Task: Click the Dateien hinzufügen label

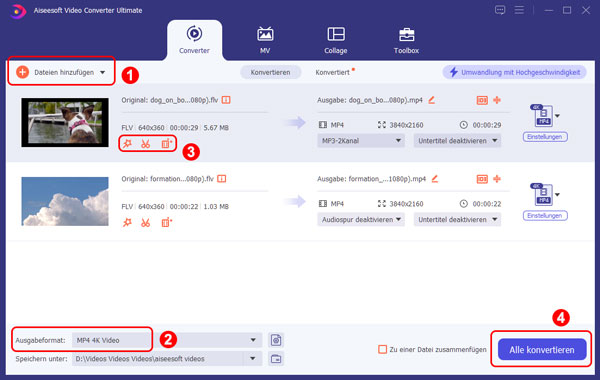Action: [x=64, y=72]
